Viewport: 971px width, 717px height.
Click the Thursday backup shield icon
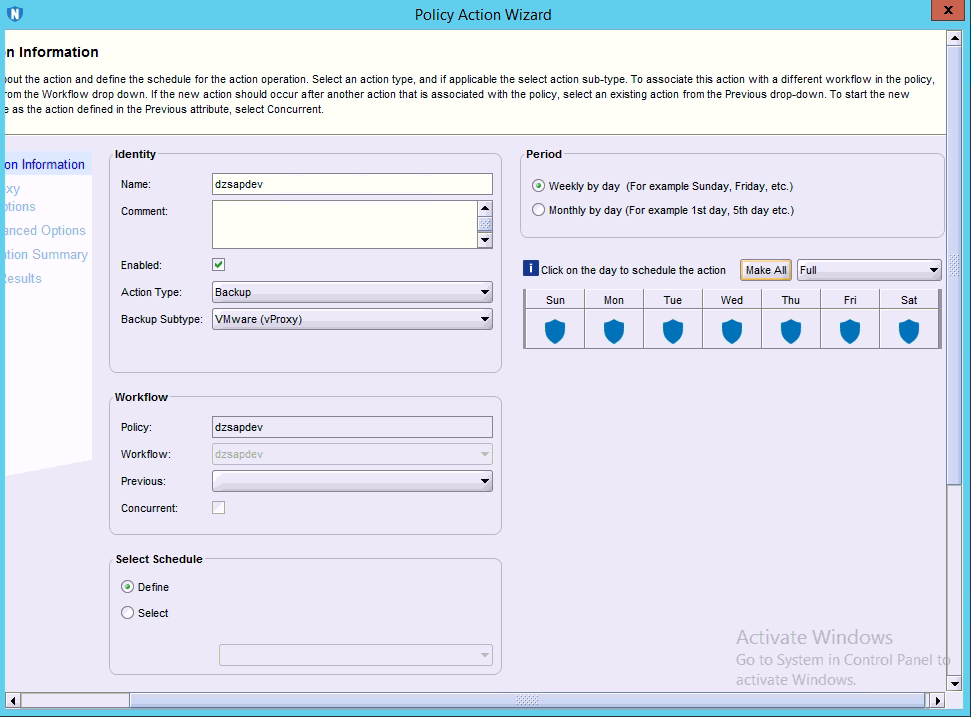click(791, 331)
